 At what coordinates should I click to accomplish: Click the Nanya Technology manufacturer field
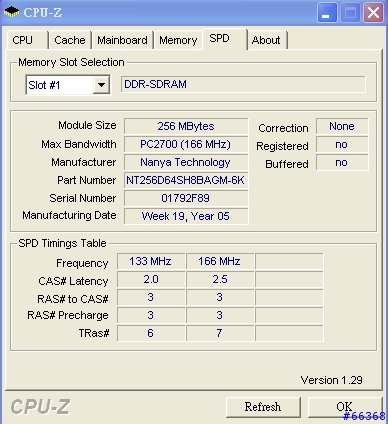(186, 162)
